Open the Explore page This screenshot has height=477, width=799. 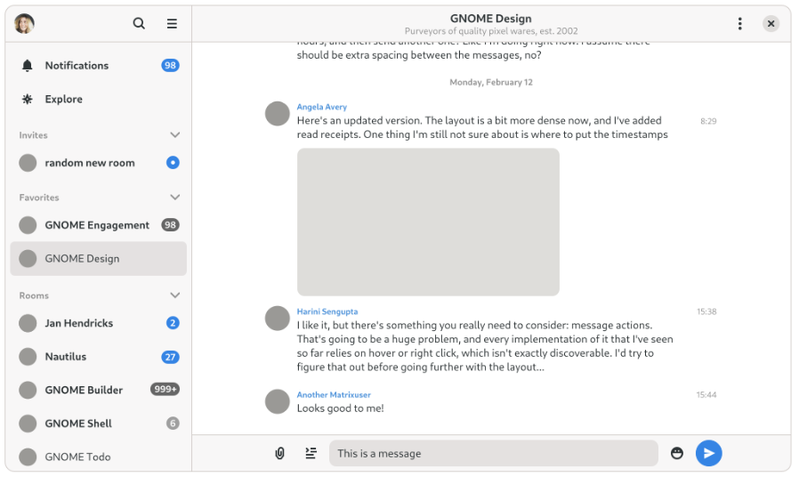coord(98,99)
